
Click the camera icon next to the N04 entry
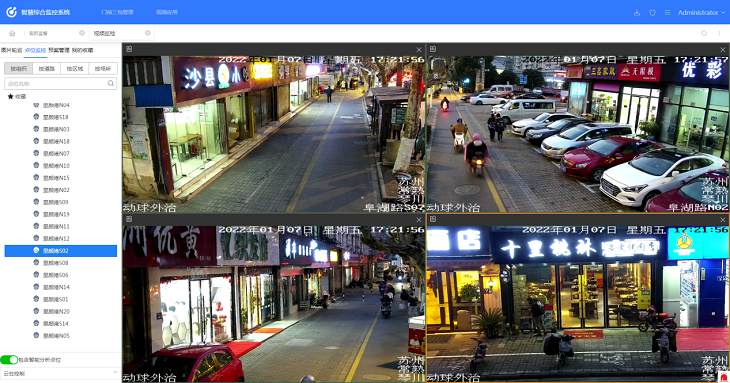[x=36, y=105]
